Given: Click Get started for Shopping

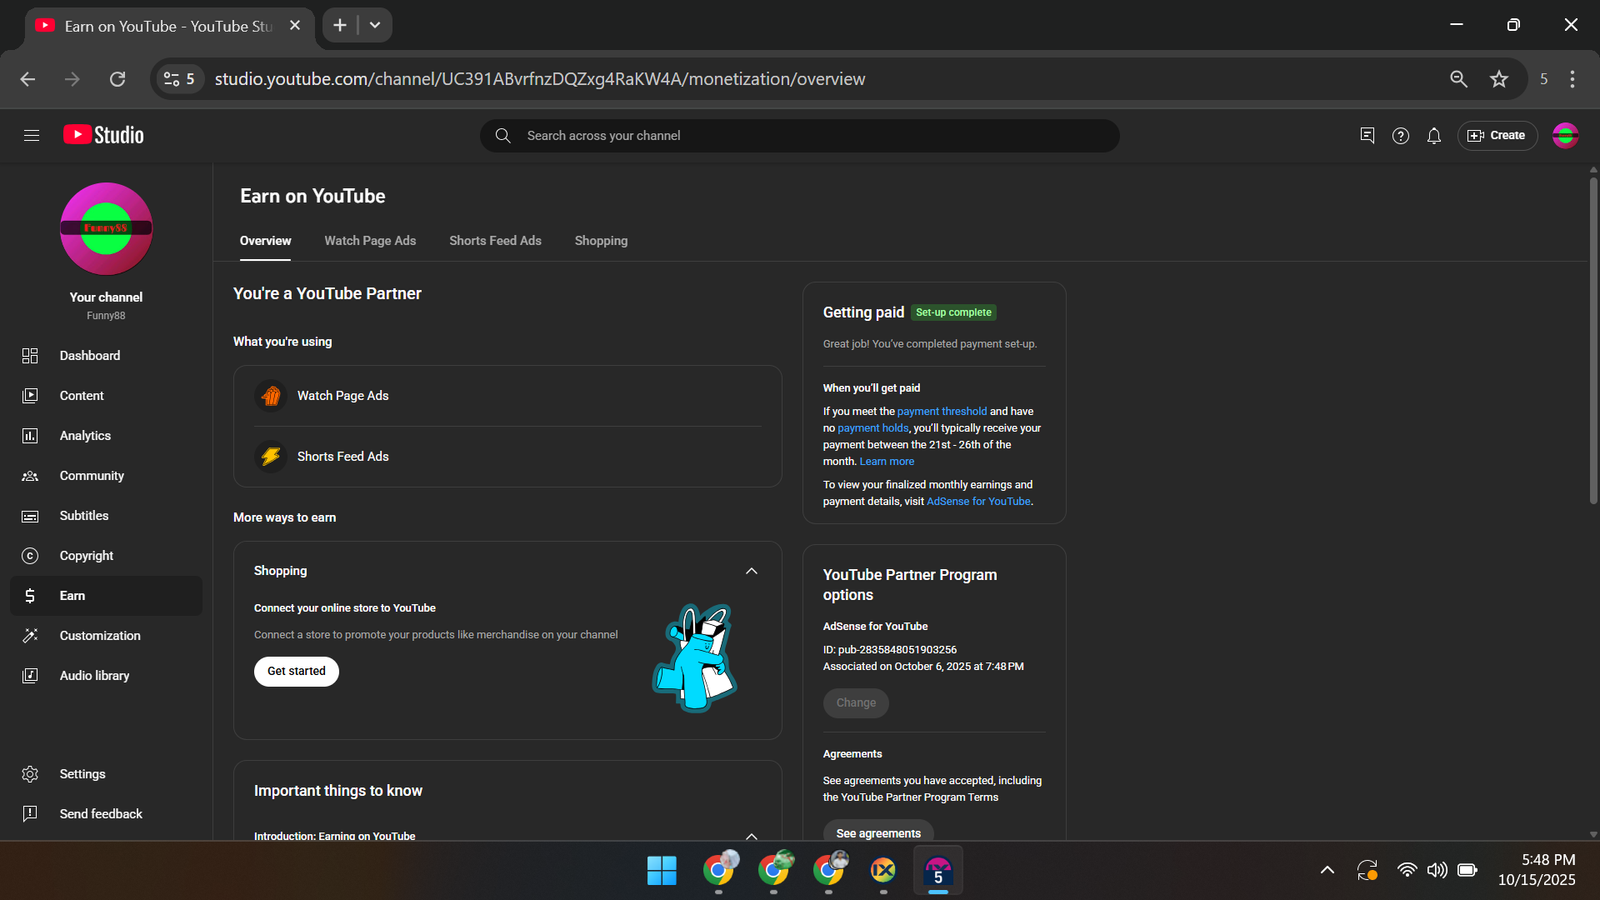Looking at the screenshot, I should point(296,671).
